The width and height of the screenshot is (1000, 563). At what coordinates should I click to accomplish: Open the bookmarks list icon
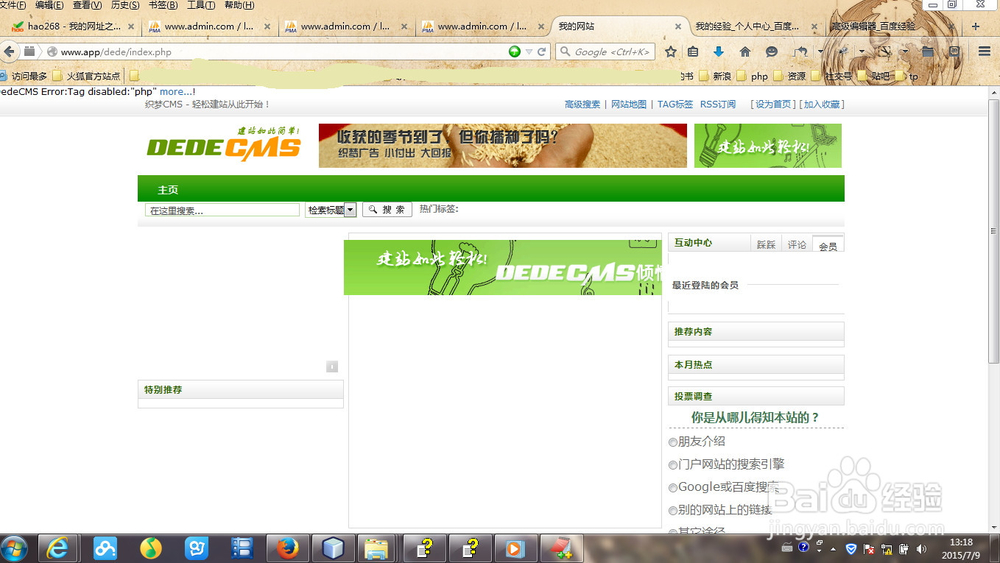click(693, 52)
